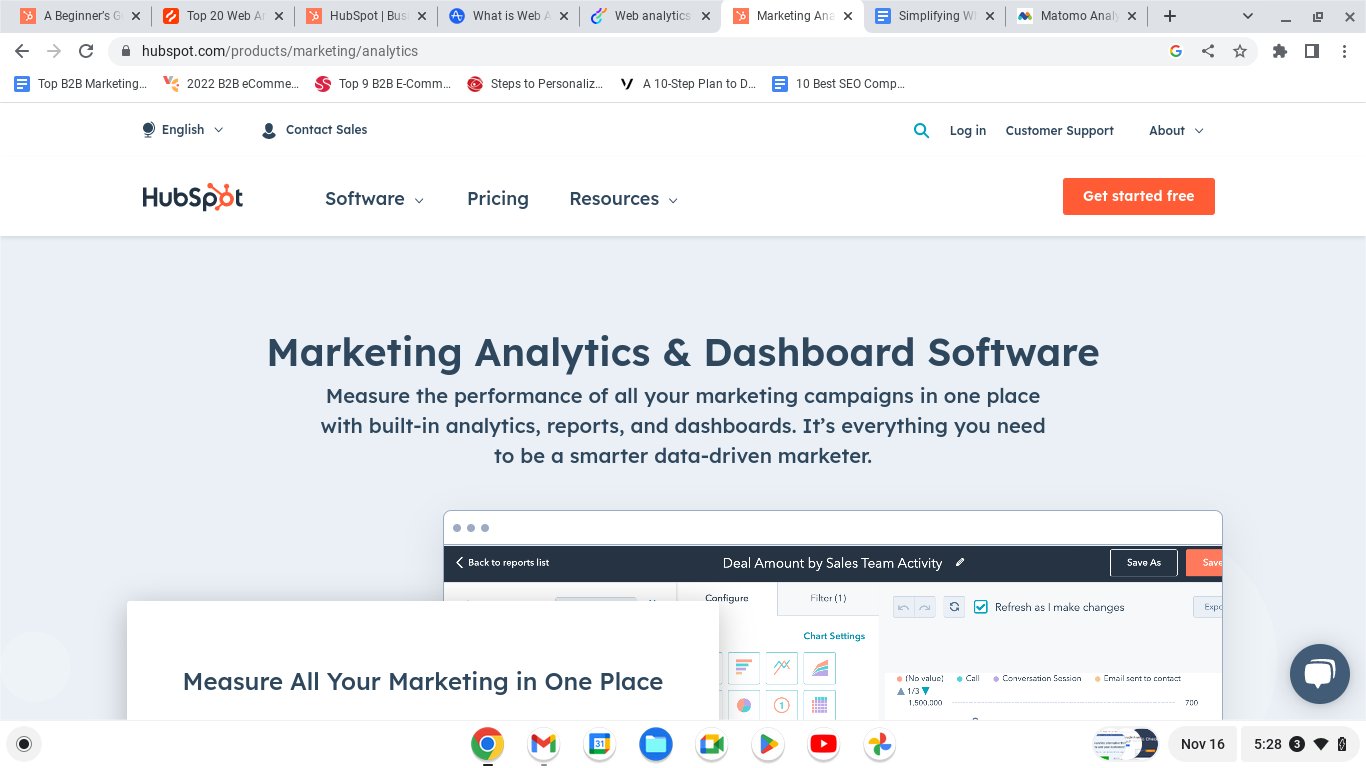Click the '(No value)' color dot in the legend
The width and height of the screenshot is (1366, 768).
click(x=899, y=678)
